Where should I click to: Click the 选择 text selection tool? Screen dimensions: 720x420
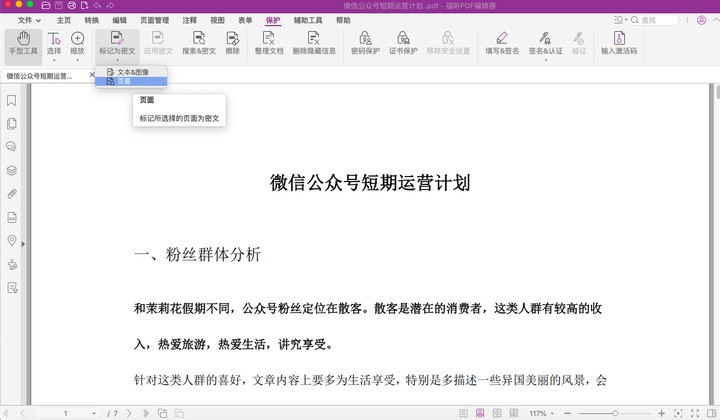54,43
